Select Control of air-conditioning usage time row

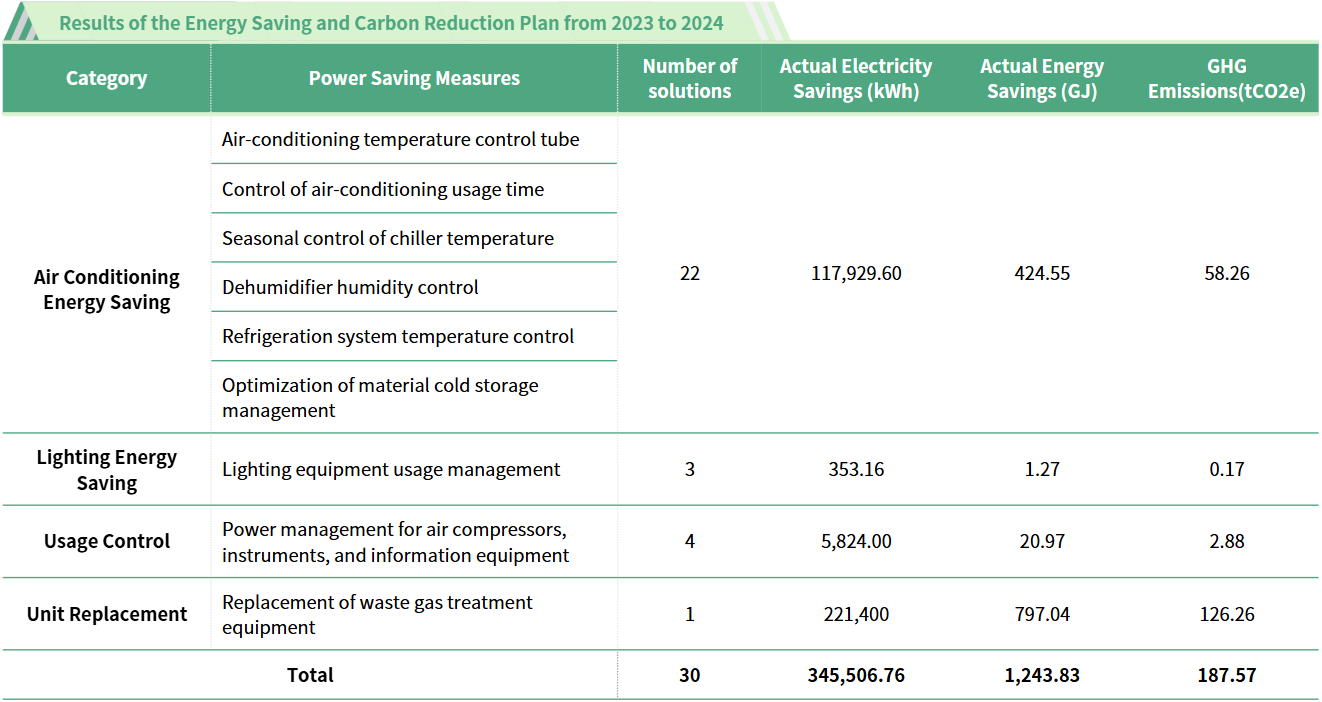coord(383,189)
